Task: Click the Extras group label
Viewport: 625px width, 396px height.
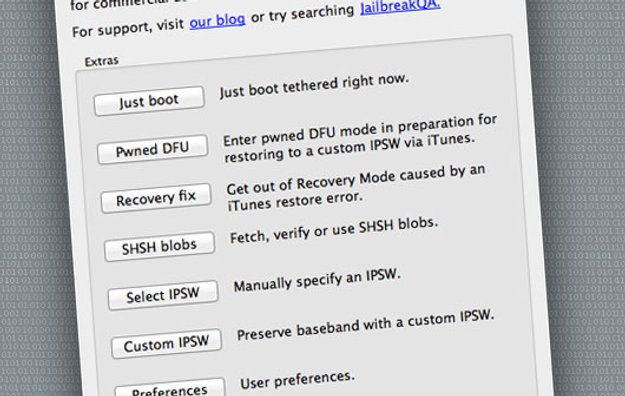Action: (x=102, y=61)
